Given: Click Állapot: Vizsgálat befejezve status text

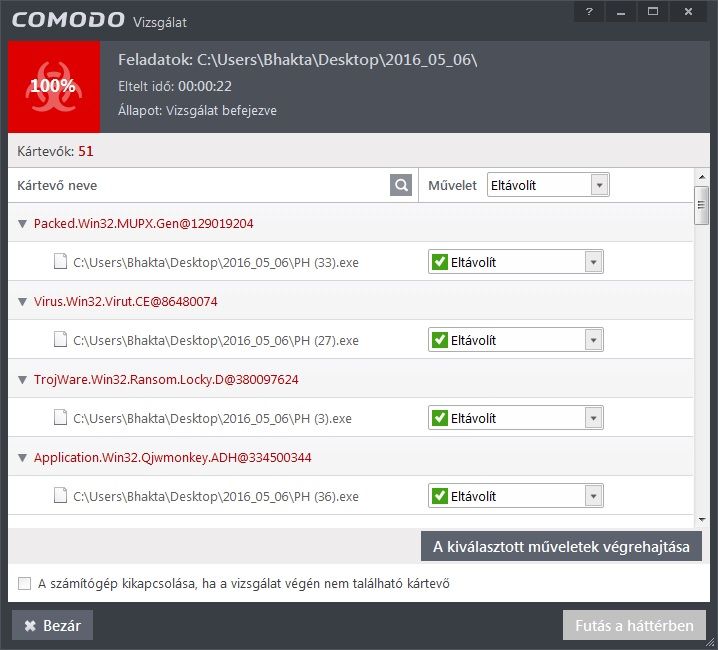Looking at the screenshot, I should coord(197,110).
